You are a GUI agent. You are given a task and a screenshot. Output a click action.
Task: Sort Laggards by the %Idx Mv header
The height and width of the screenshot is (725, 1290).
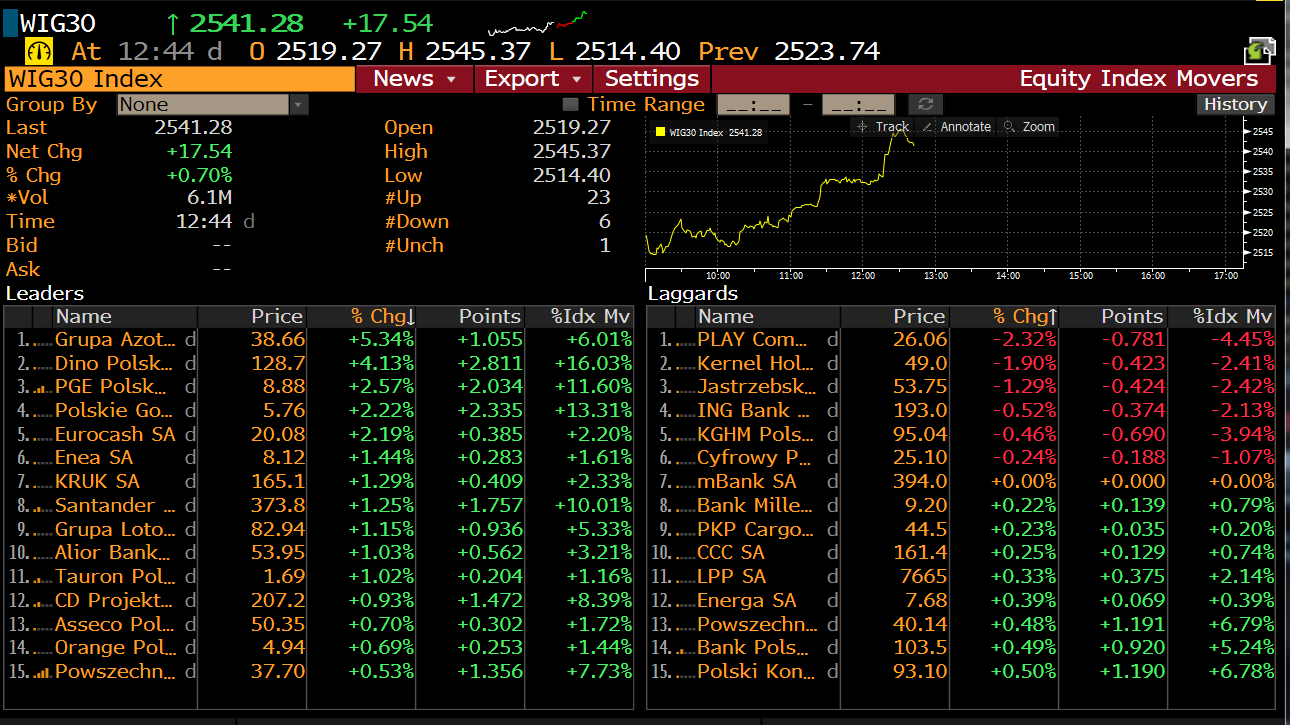[x=1222, y=317]
